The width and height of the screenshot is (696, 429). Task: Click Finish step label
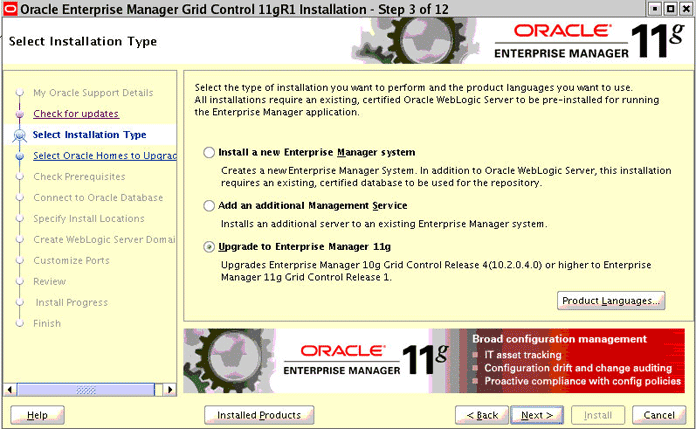47,323
